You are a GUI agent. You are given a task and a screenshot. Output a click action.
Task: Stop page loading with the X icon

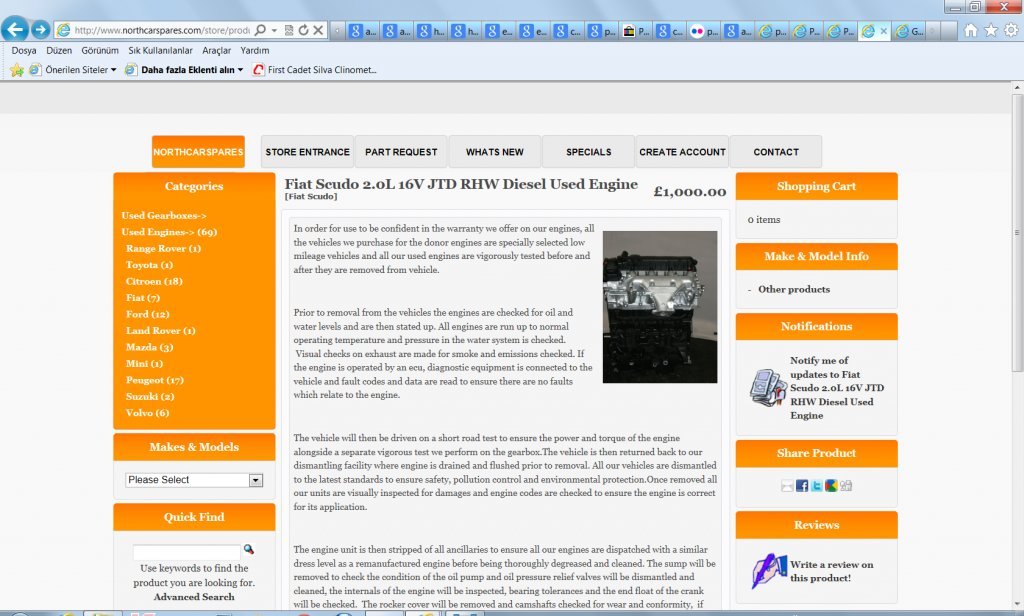tap(318, 30)
